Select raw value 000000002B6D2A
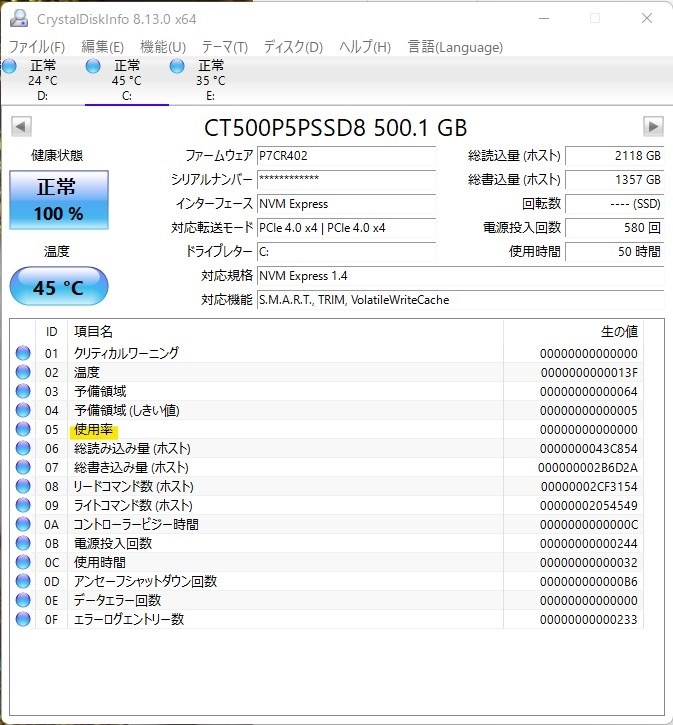The image size is (673, 725). 588,467
